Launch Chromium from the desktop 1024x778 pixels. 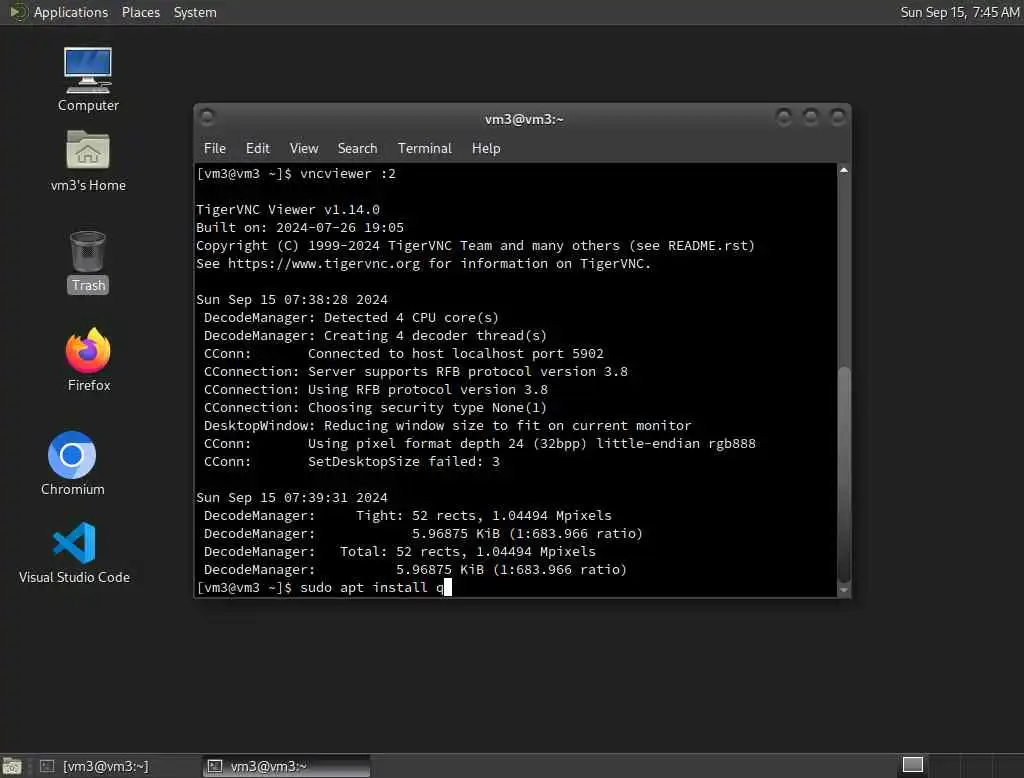72,463
